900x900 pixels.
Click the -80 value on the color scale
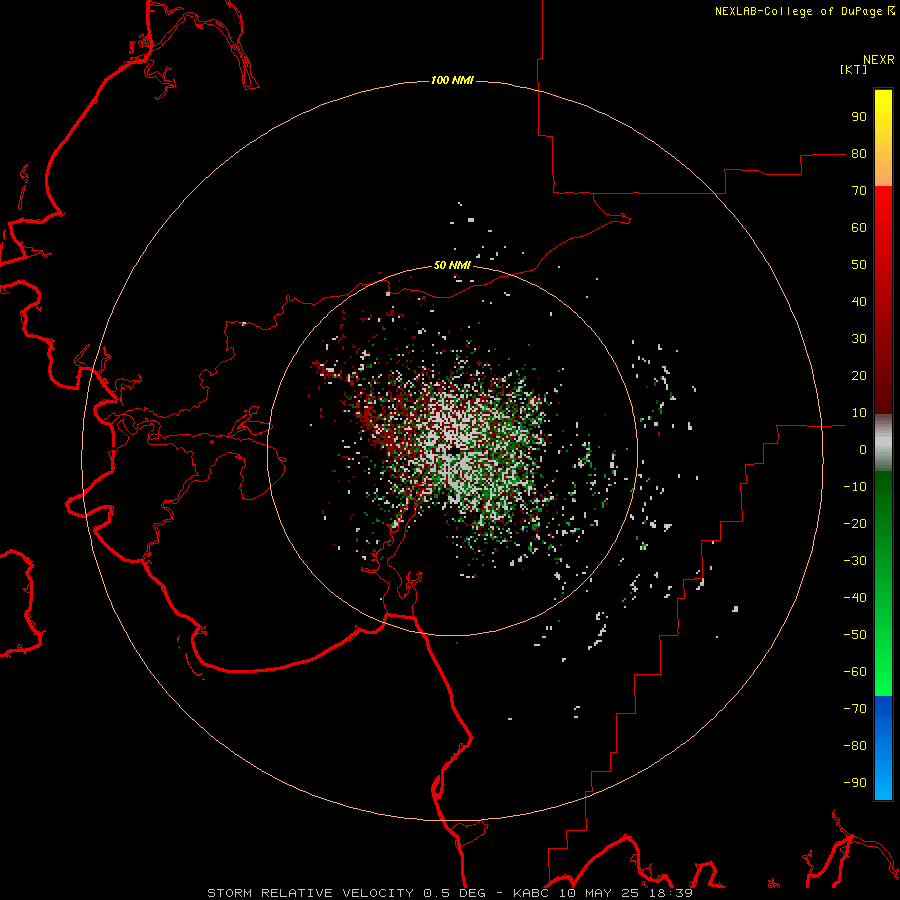point(855,746)
